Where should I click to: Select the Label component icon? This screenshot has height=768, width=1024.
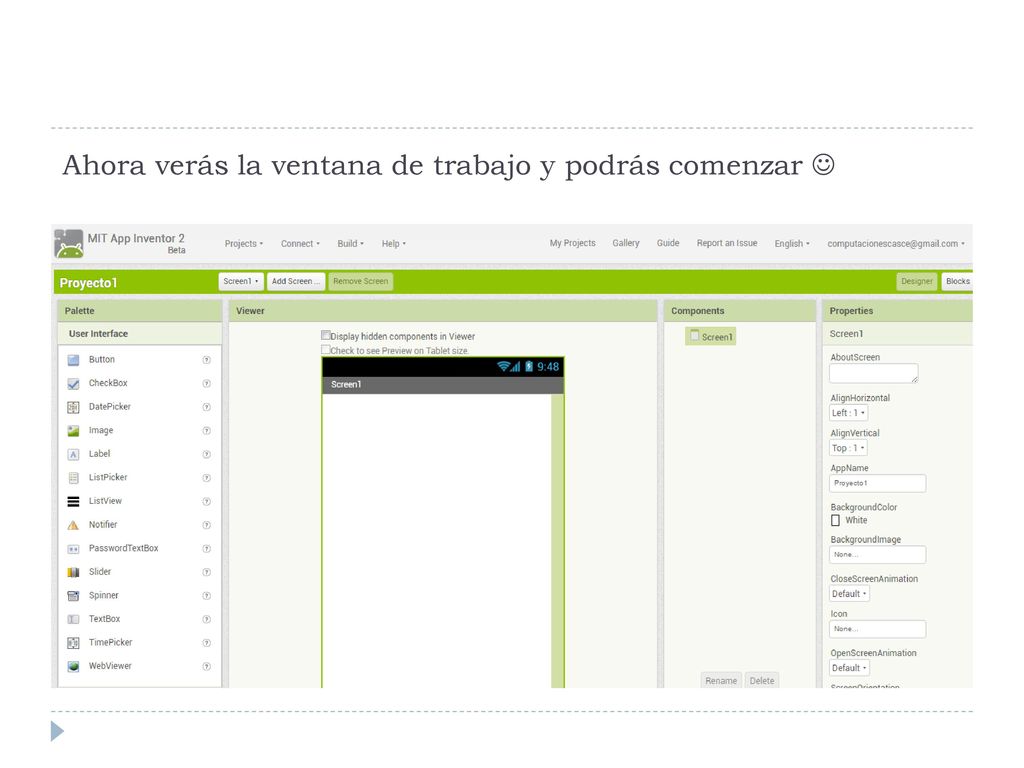click(73, 454)
